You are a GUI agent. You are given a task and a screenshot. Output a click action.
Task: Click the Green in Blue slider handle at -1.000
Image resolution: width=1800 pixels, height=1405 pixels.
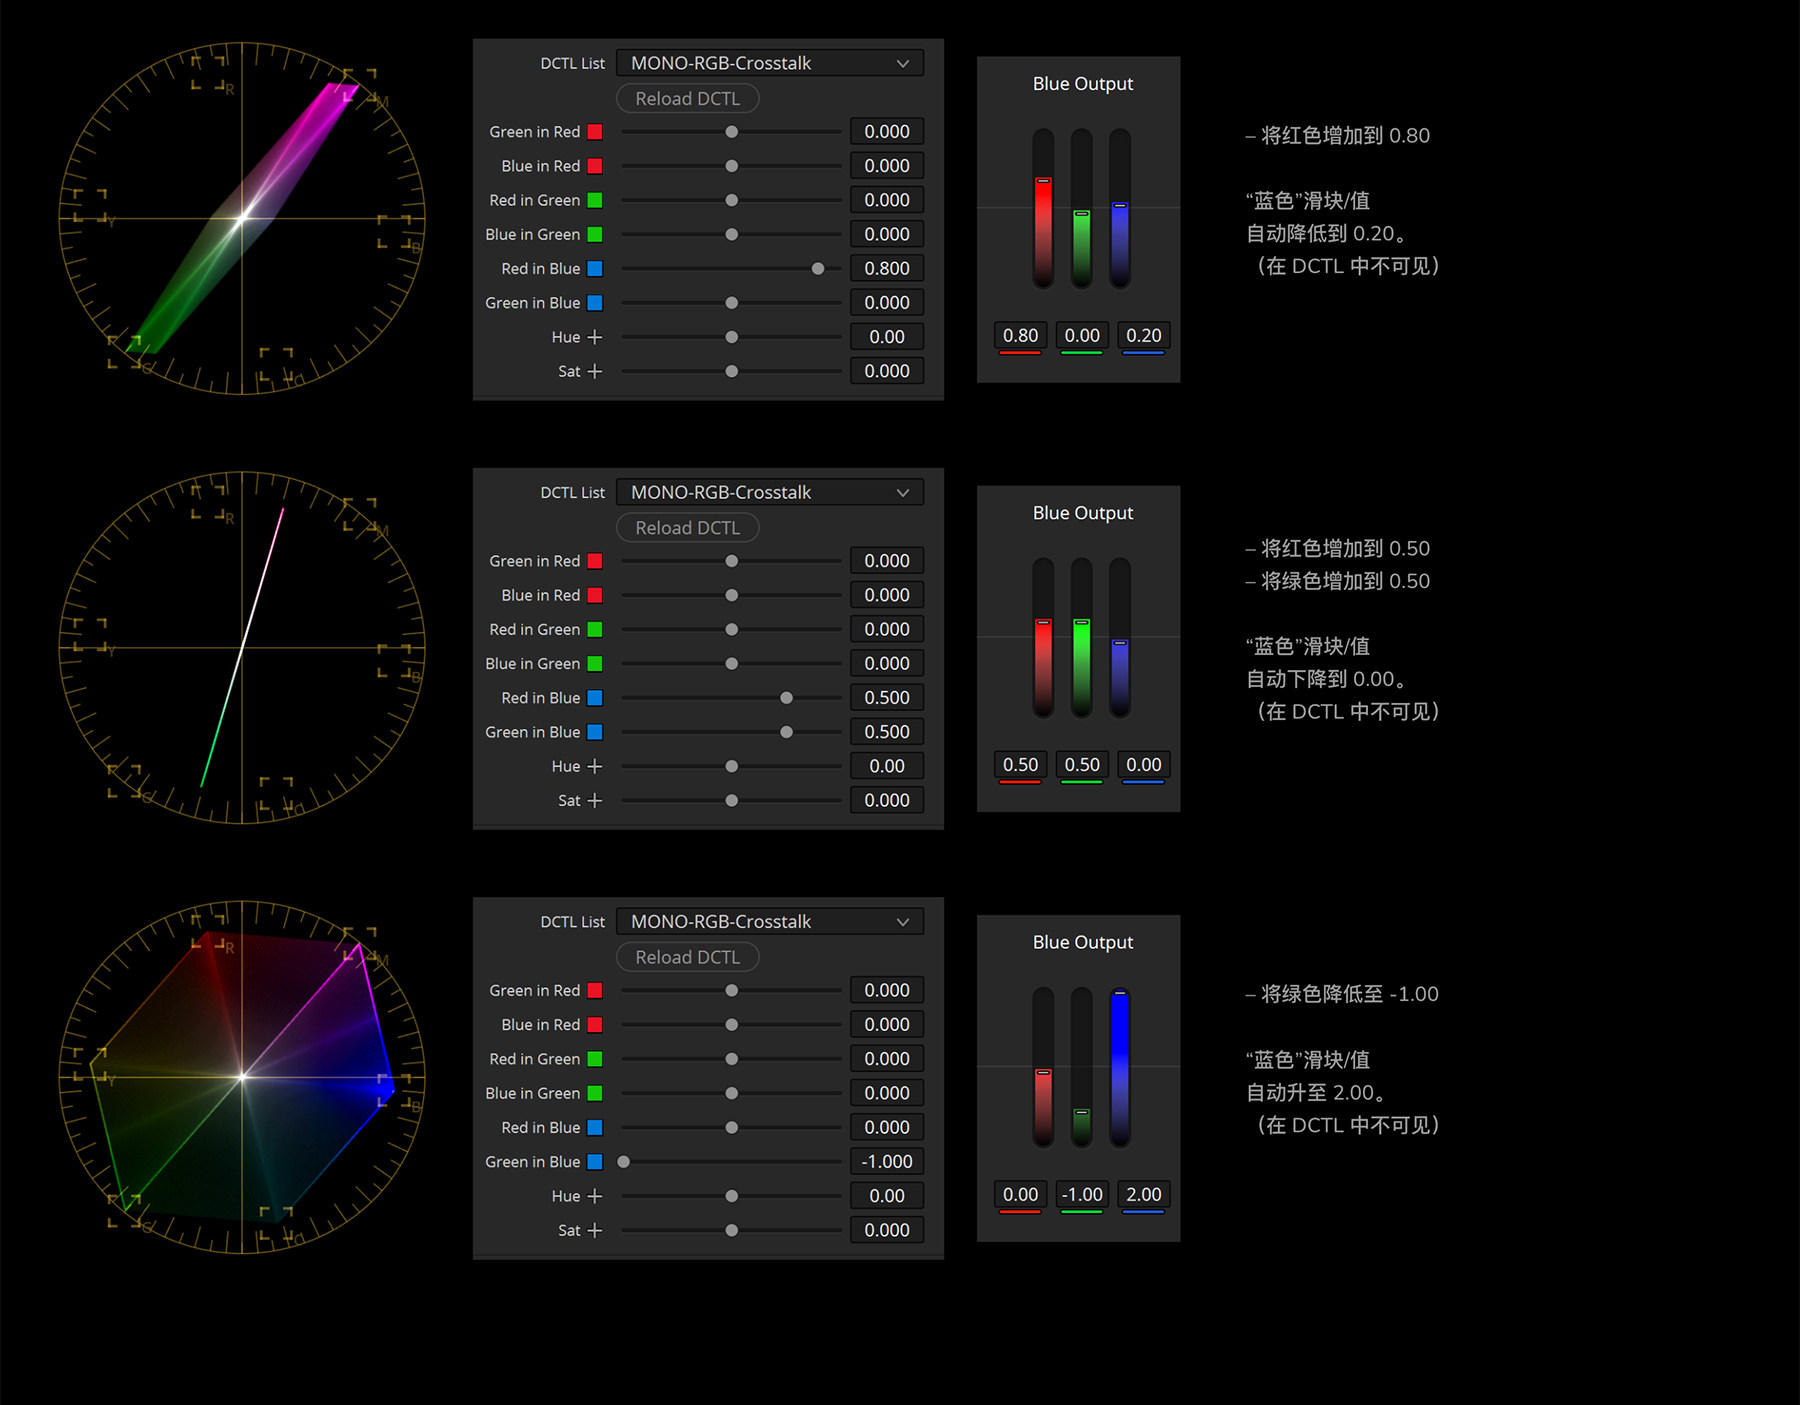tap(624, 1162)
